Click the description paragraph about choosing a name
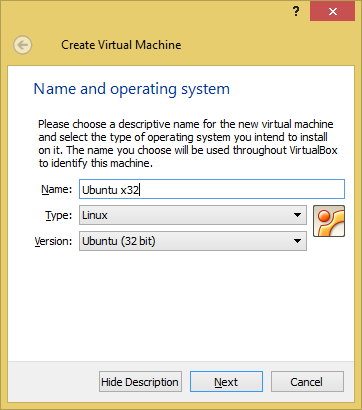 tap(188, 144)
